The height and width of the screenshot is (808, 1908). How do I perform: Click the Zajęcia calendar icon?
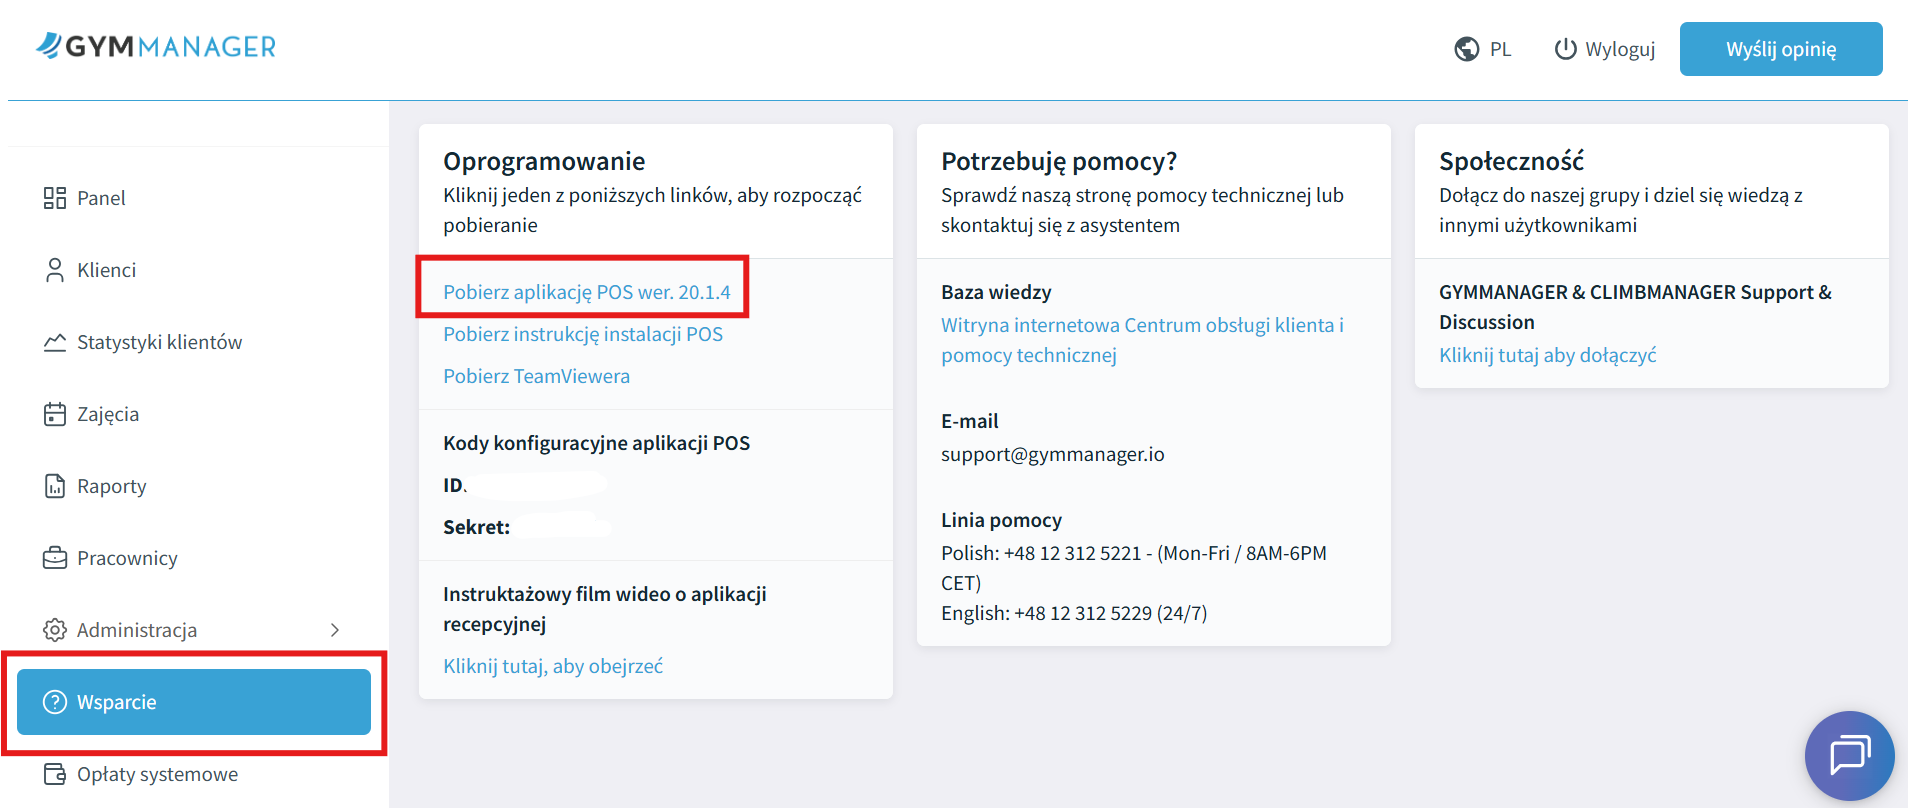(x=55, y=414)
